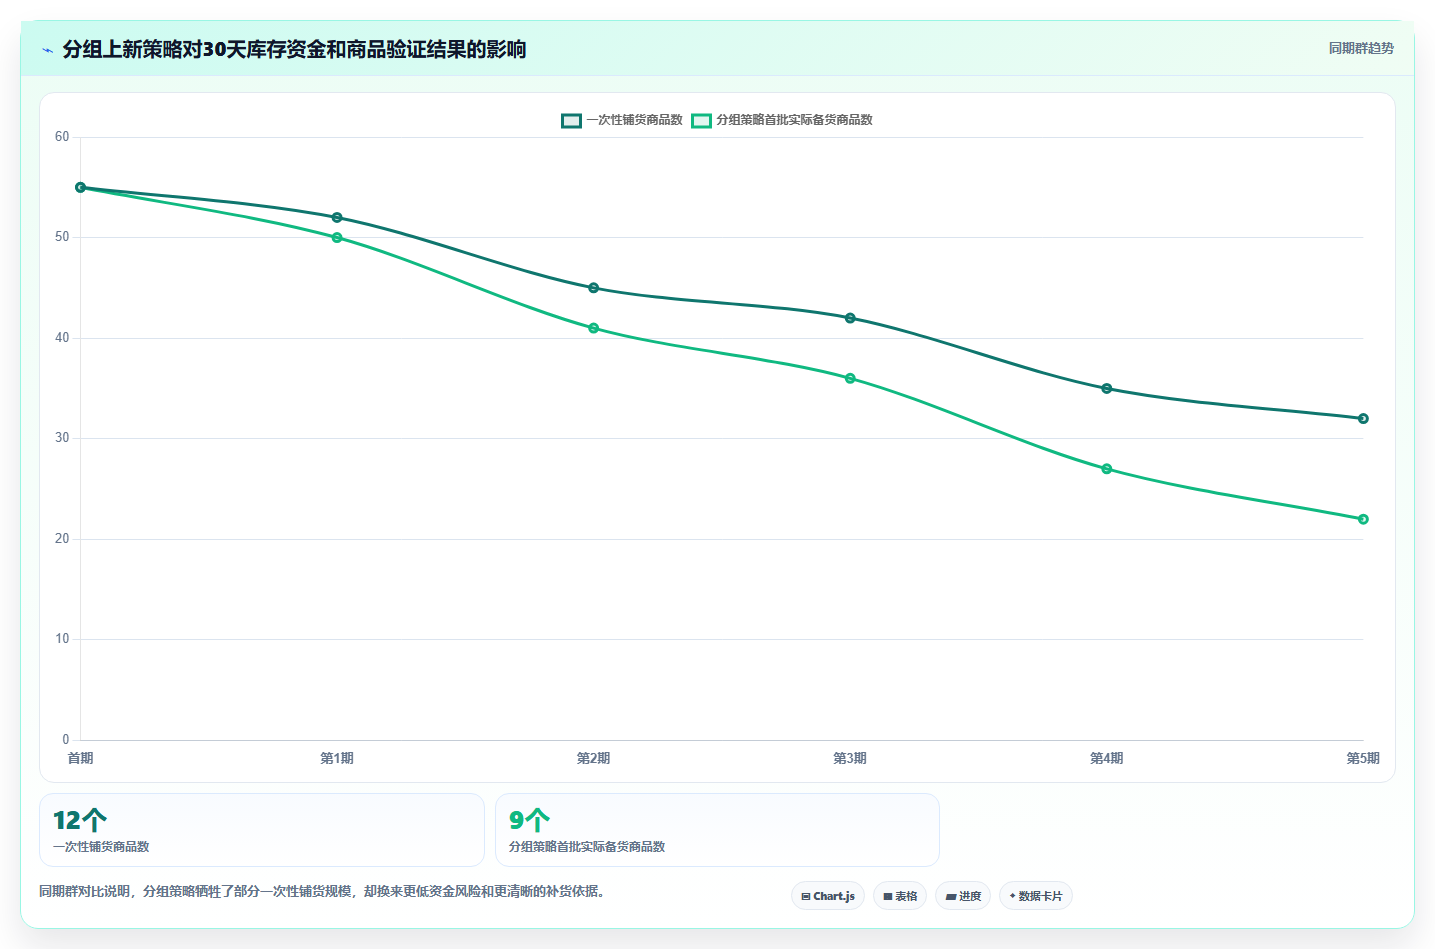
Task: Click the 30 y-axis value
Action: 62,438
